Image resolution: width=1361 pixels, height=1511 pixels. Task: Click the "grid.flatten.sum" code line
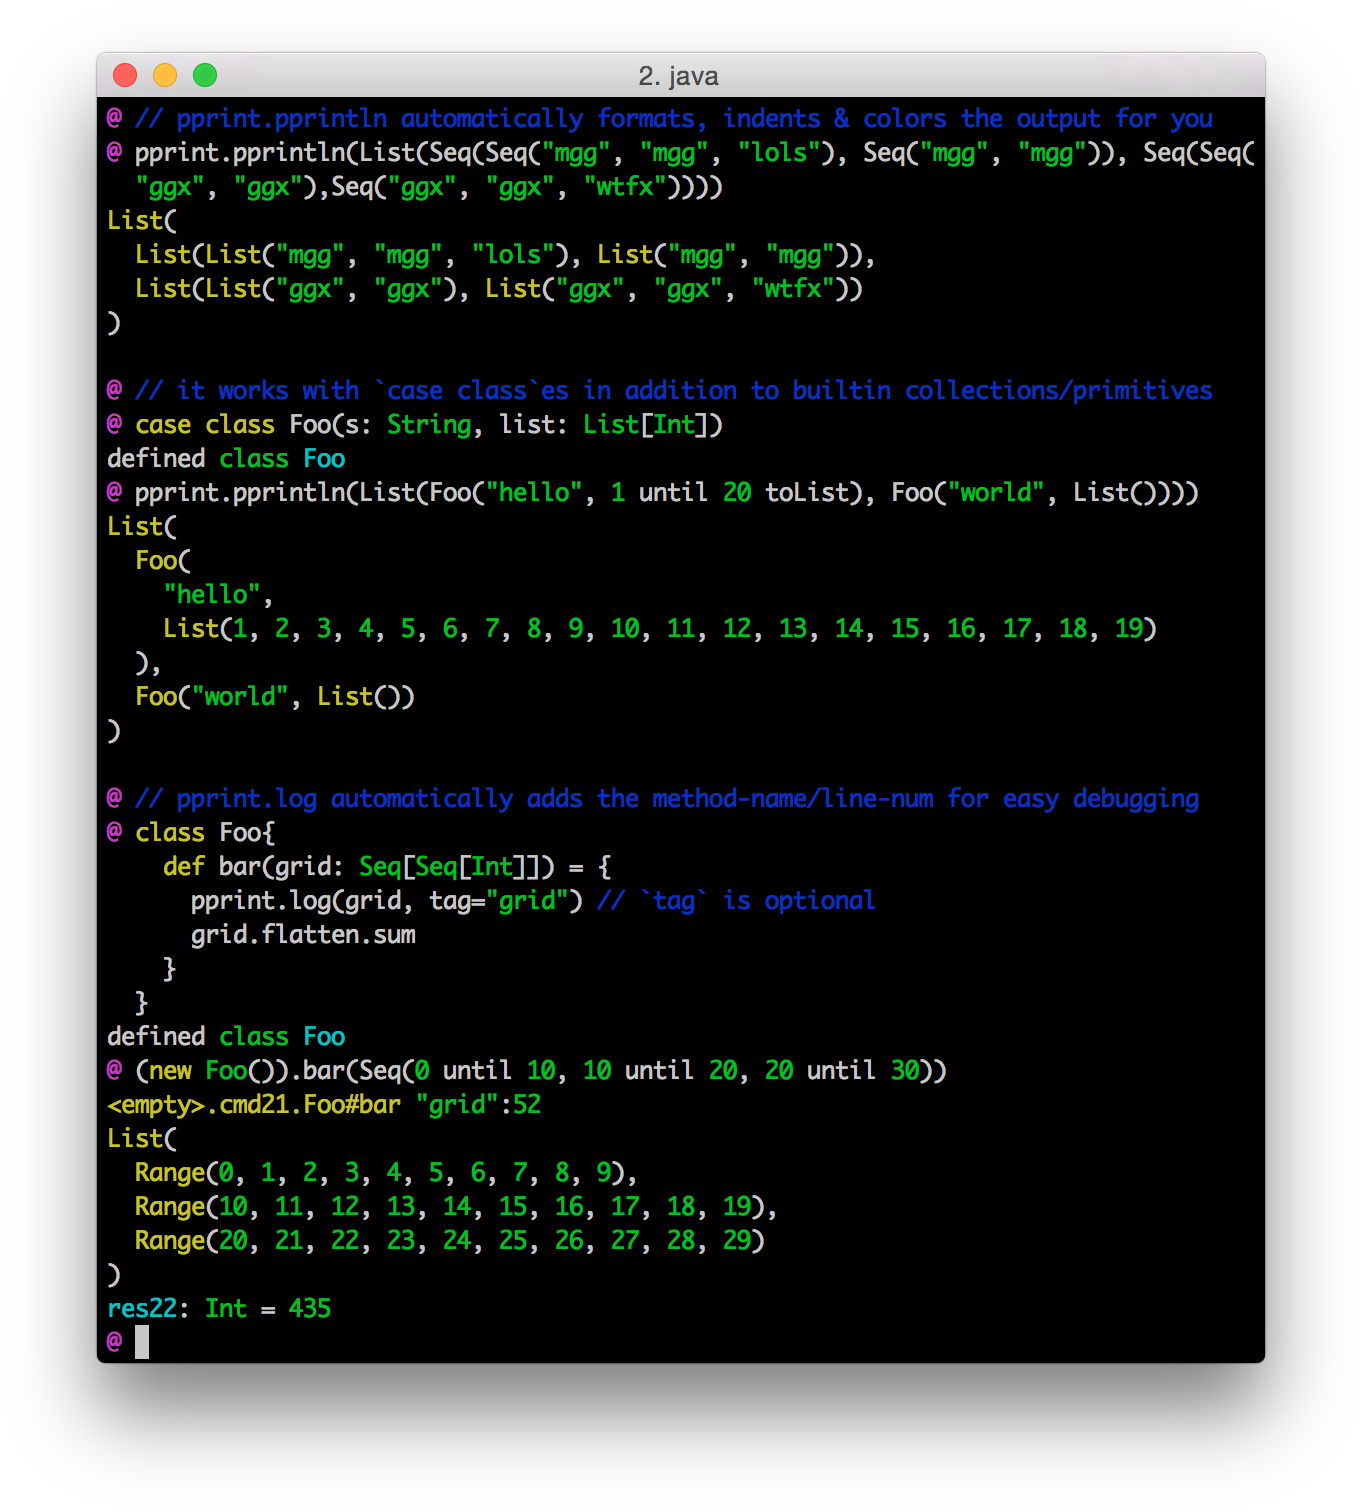[x=303, y=934]
